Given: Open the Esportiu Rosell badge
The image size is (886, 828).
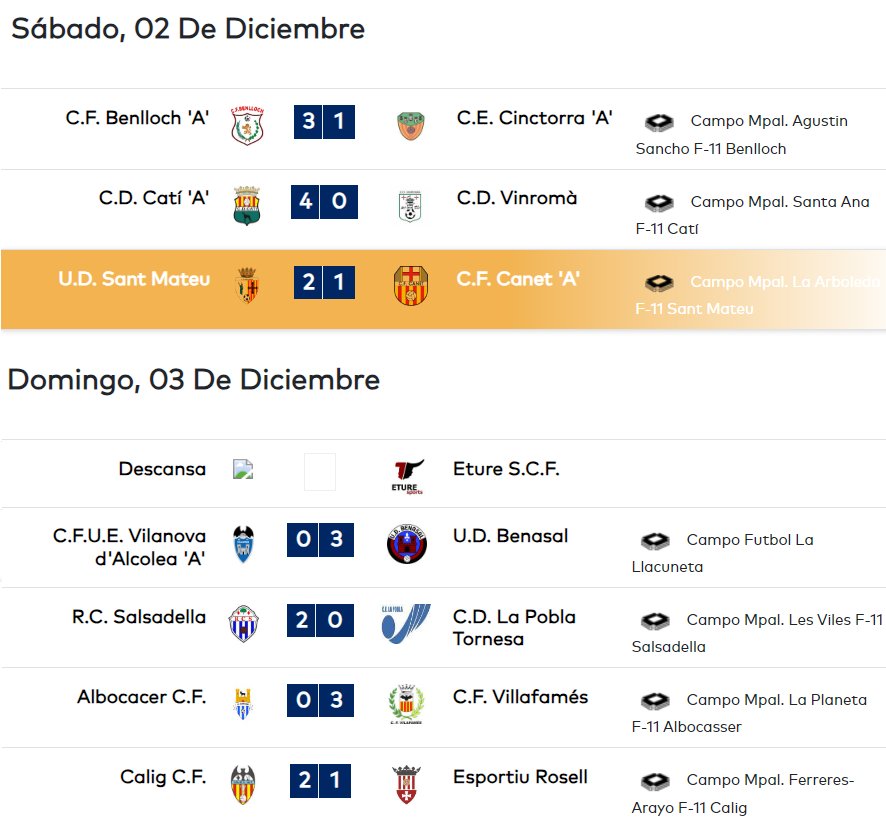Looking at the screenshot, I should pyautogui.click(x=406, y=784).
